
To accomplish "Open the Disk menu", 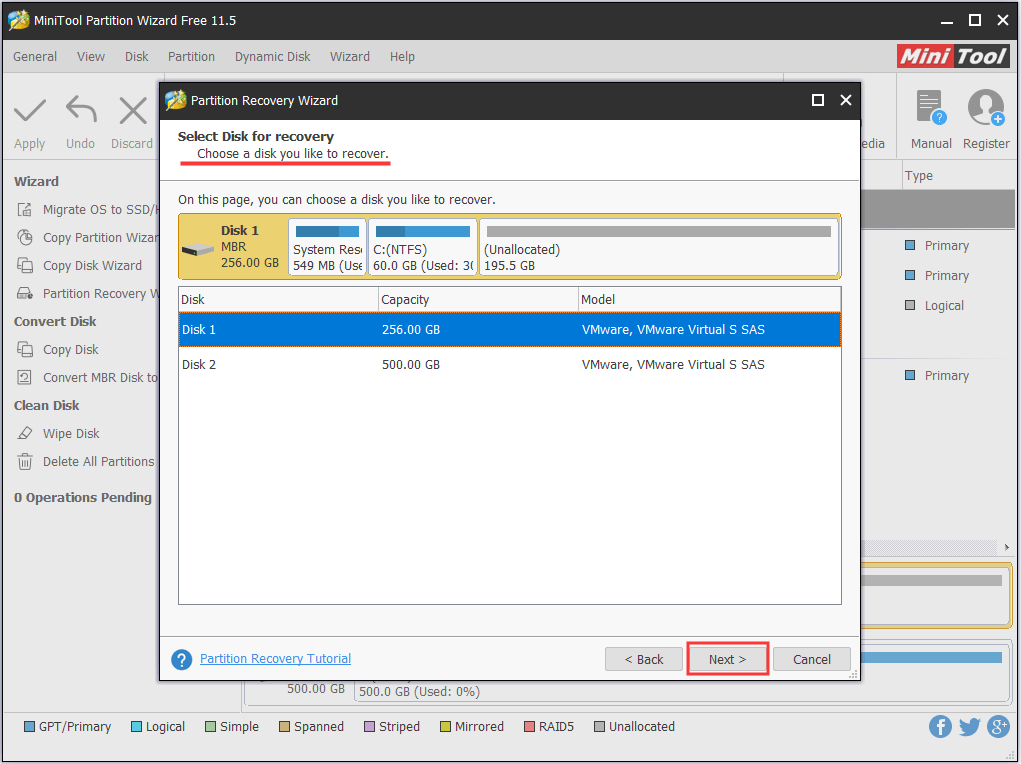I will click(137, 57).
